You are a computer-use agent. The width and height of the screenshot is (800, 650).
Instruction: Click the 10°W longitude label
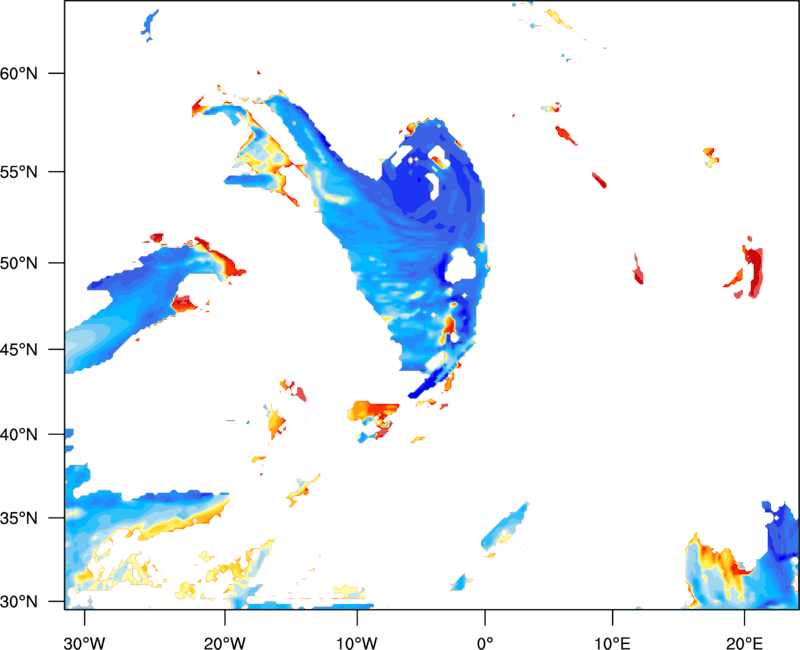click(x=357, y=643)
